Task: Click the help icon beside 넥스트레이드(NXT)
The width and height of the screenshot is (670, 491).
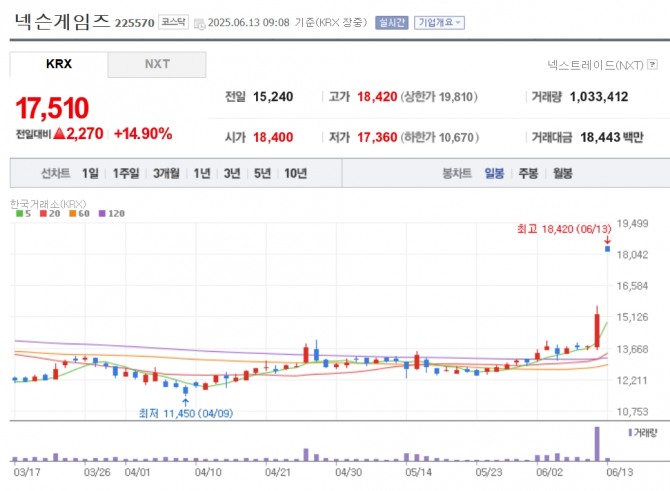Action: tap(654, 65)
